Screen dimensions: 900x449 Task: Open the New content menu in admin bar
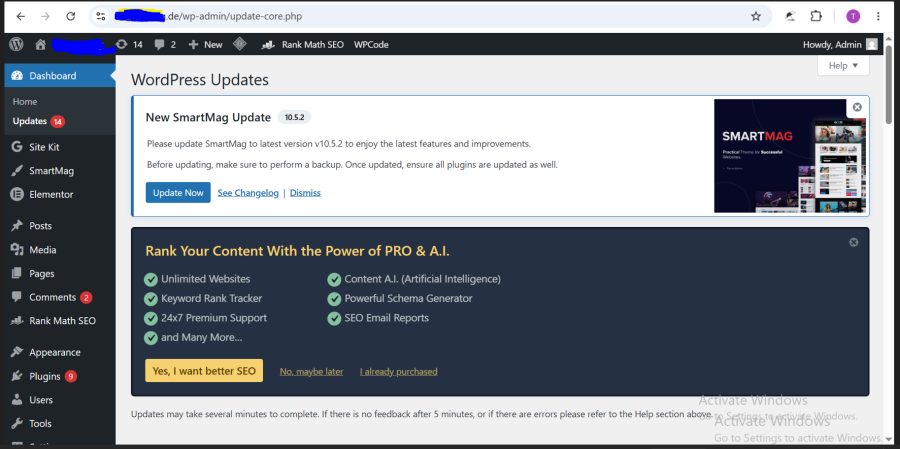(x=205, y=44)
